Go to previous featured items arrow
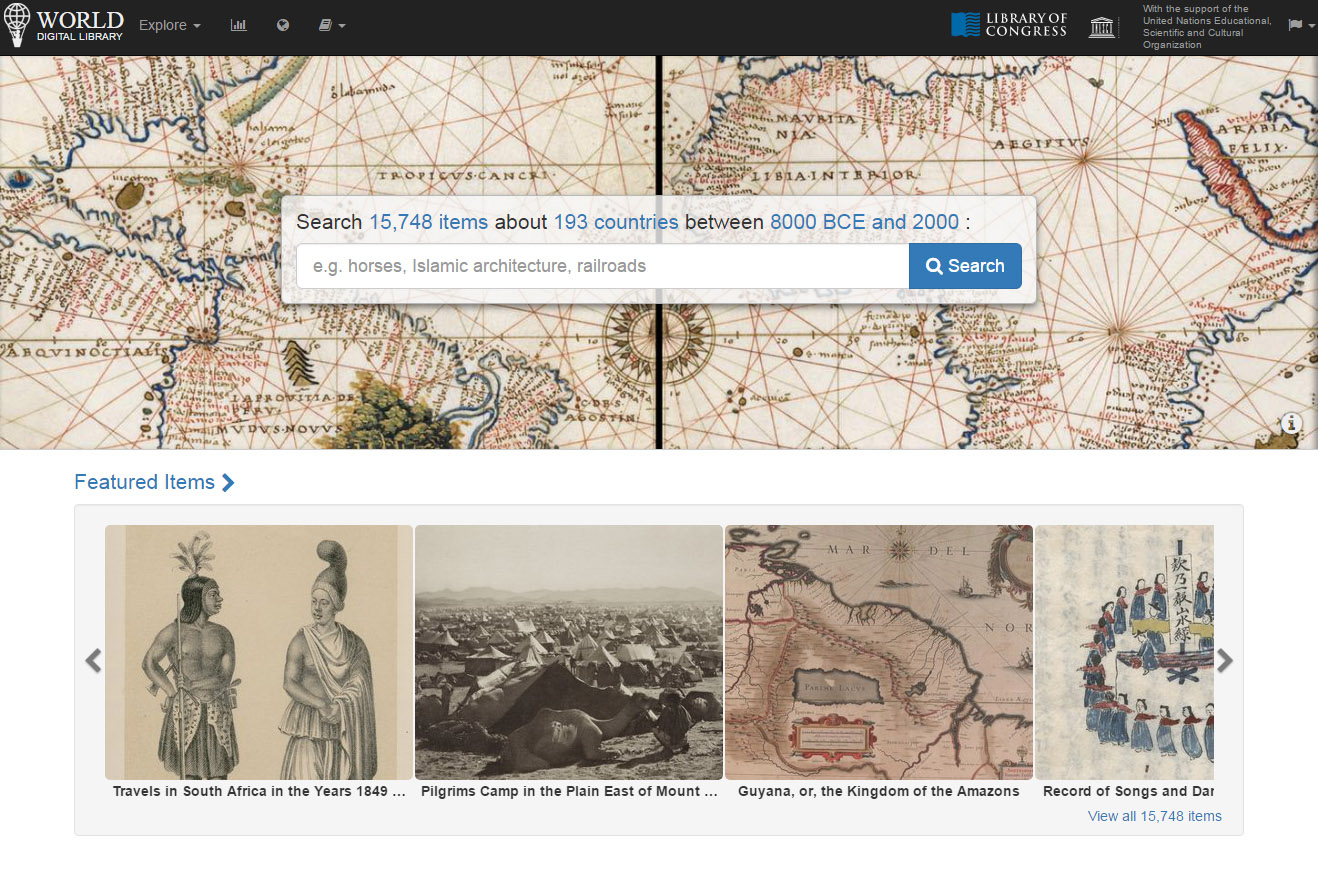The height and width of the screenshot is (869, 1318). point(93,660)
